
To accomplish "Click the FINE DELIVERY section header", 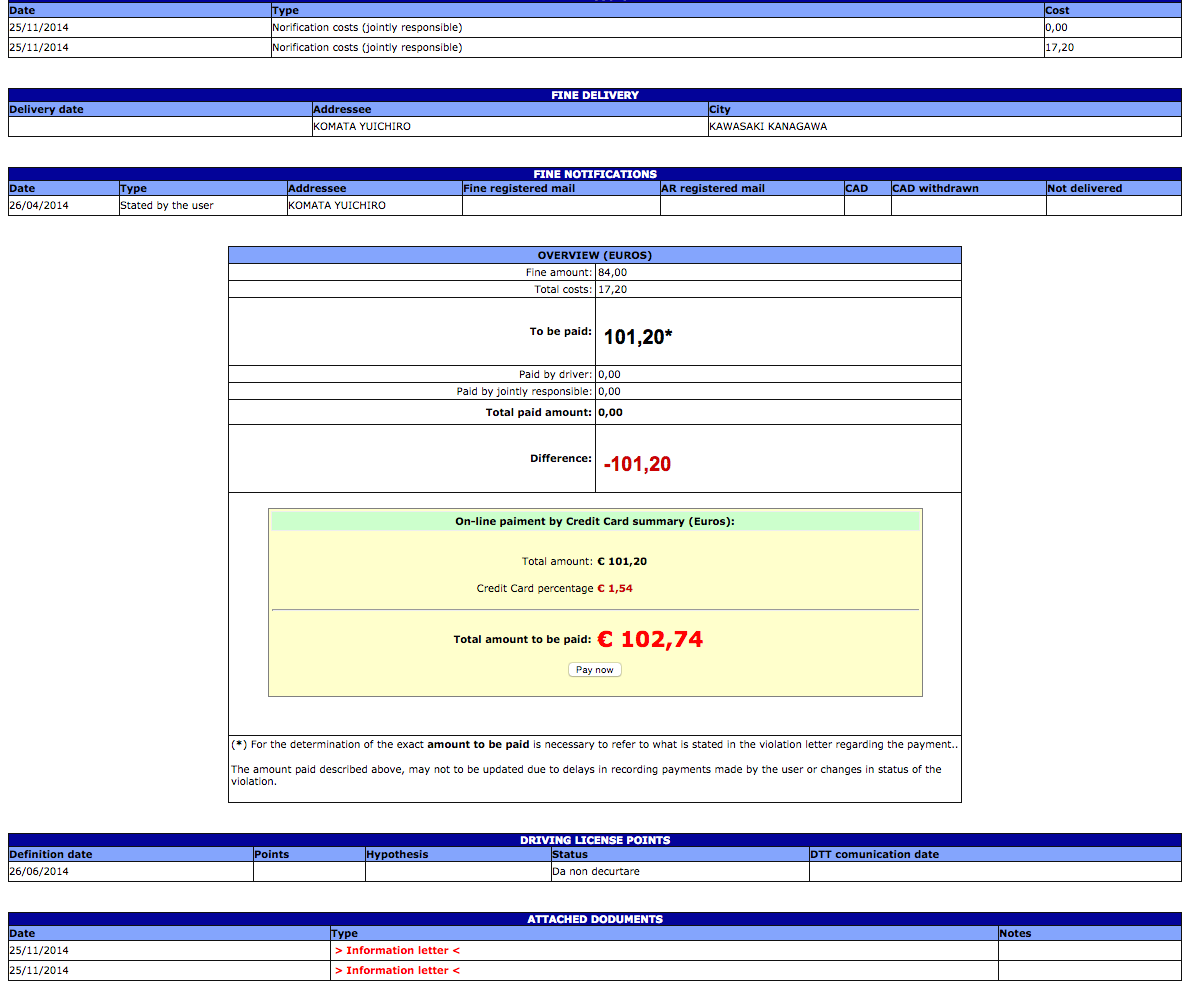I will (594, 95).
